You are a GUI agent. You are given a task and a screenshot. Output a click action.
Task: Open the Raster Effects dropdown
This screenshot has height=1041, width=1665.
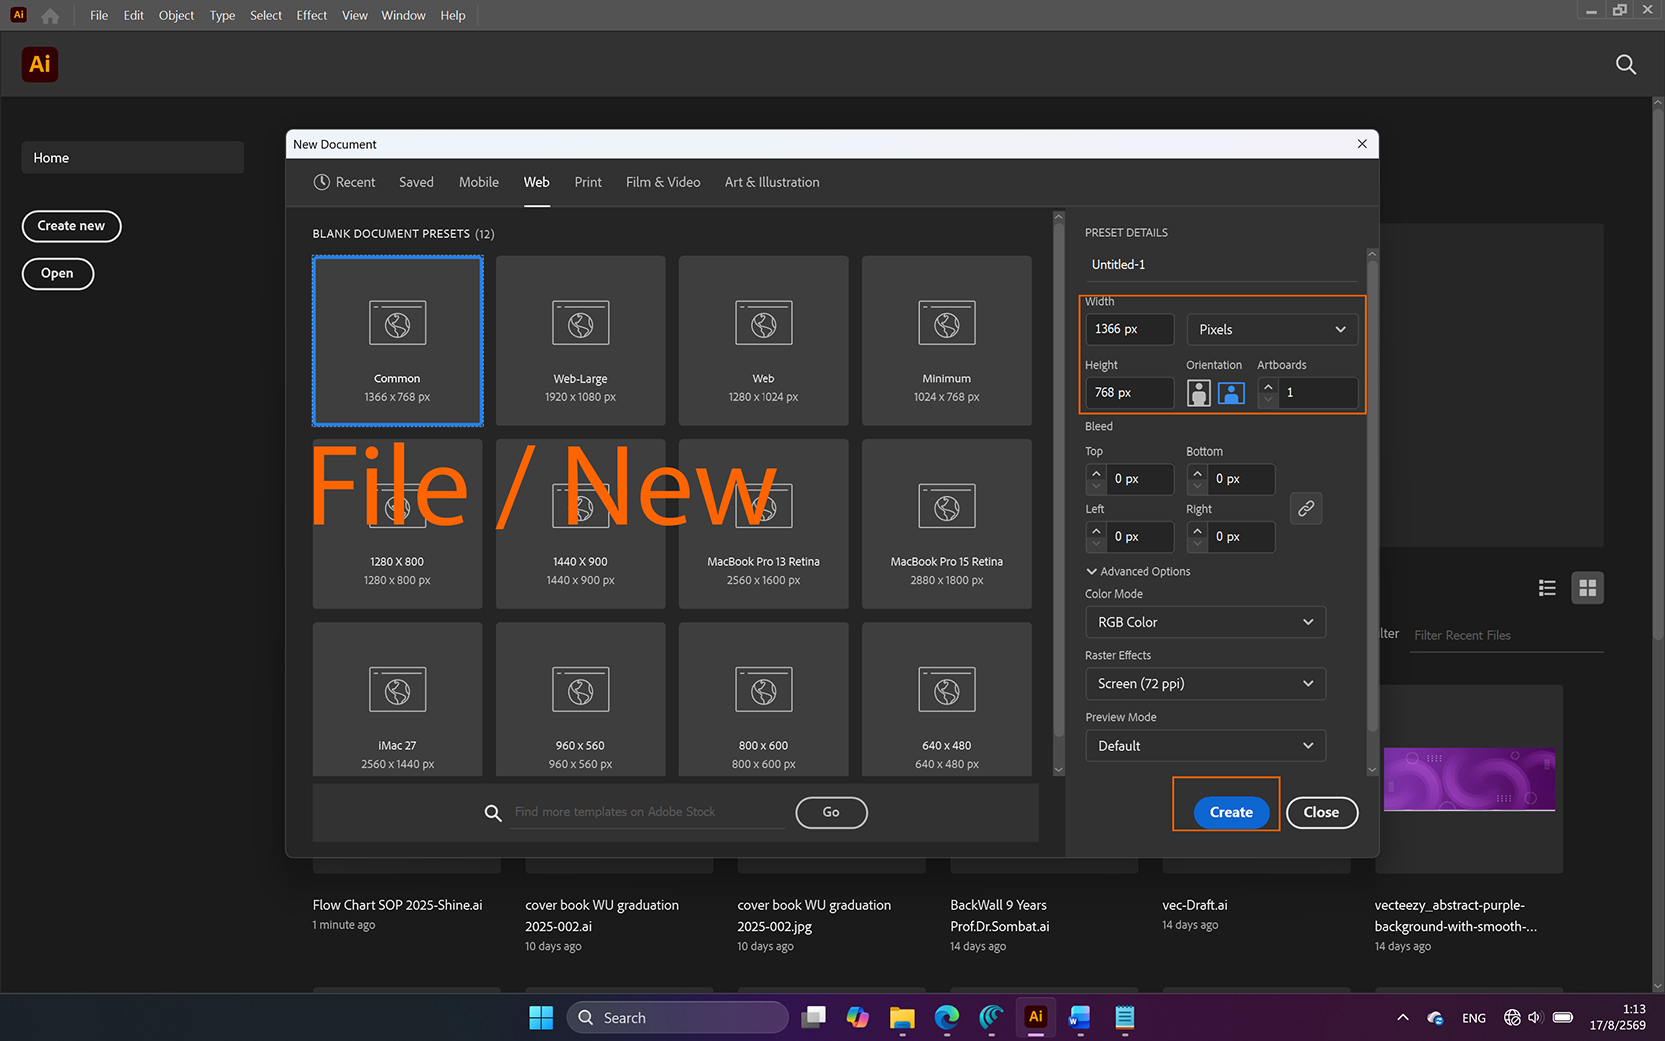click(x=1205, y=684)
